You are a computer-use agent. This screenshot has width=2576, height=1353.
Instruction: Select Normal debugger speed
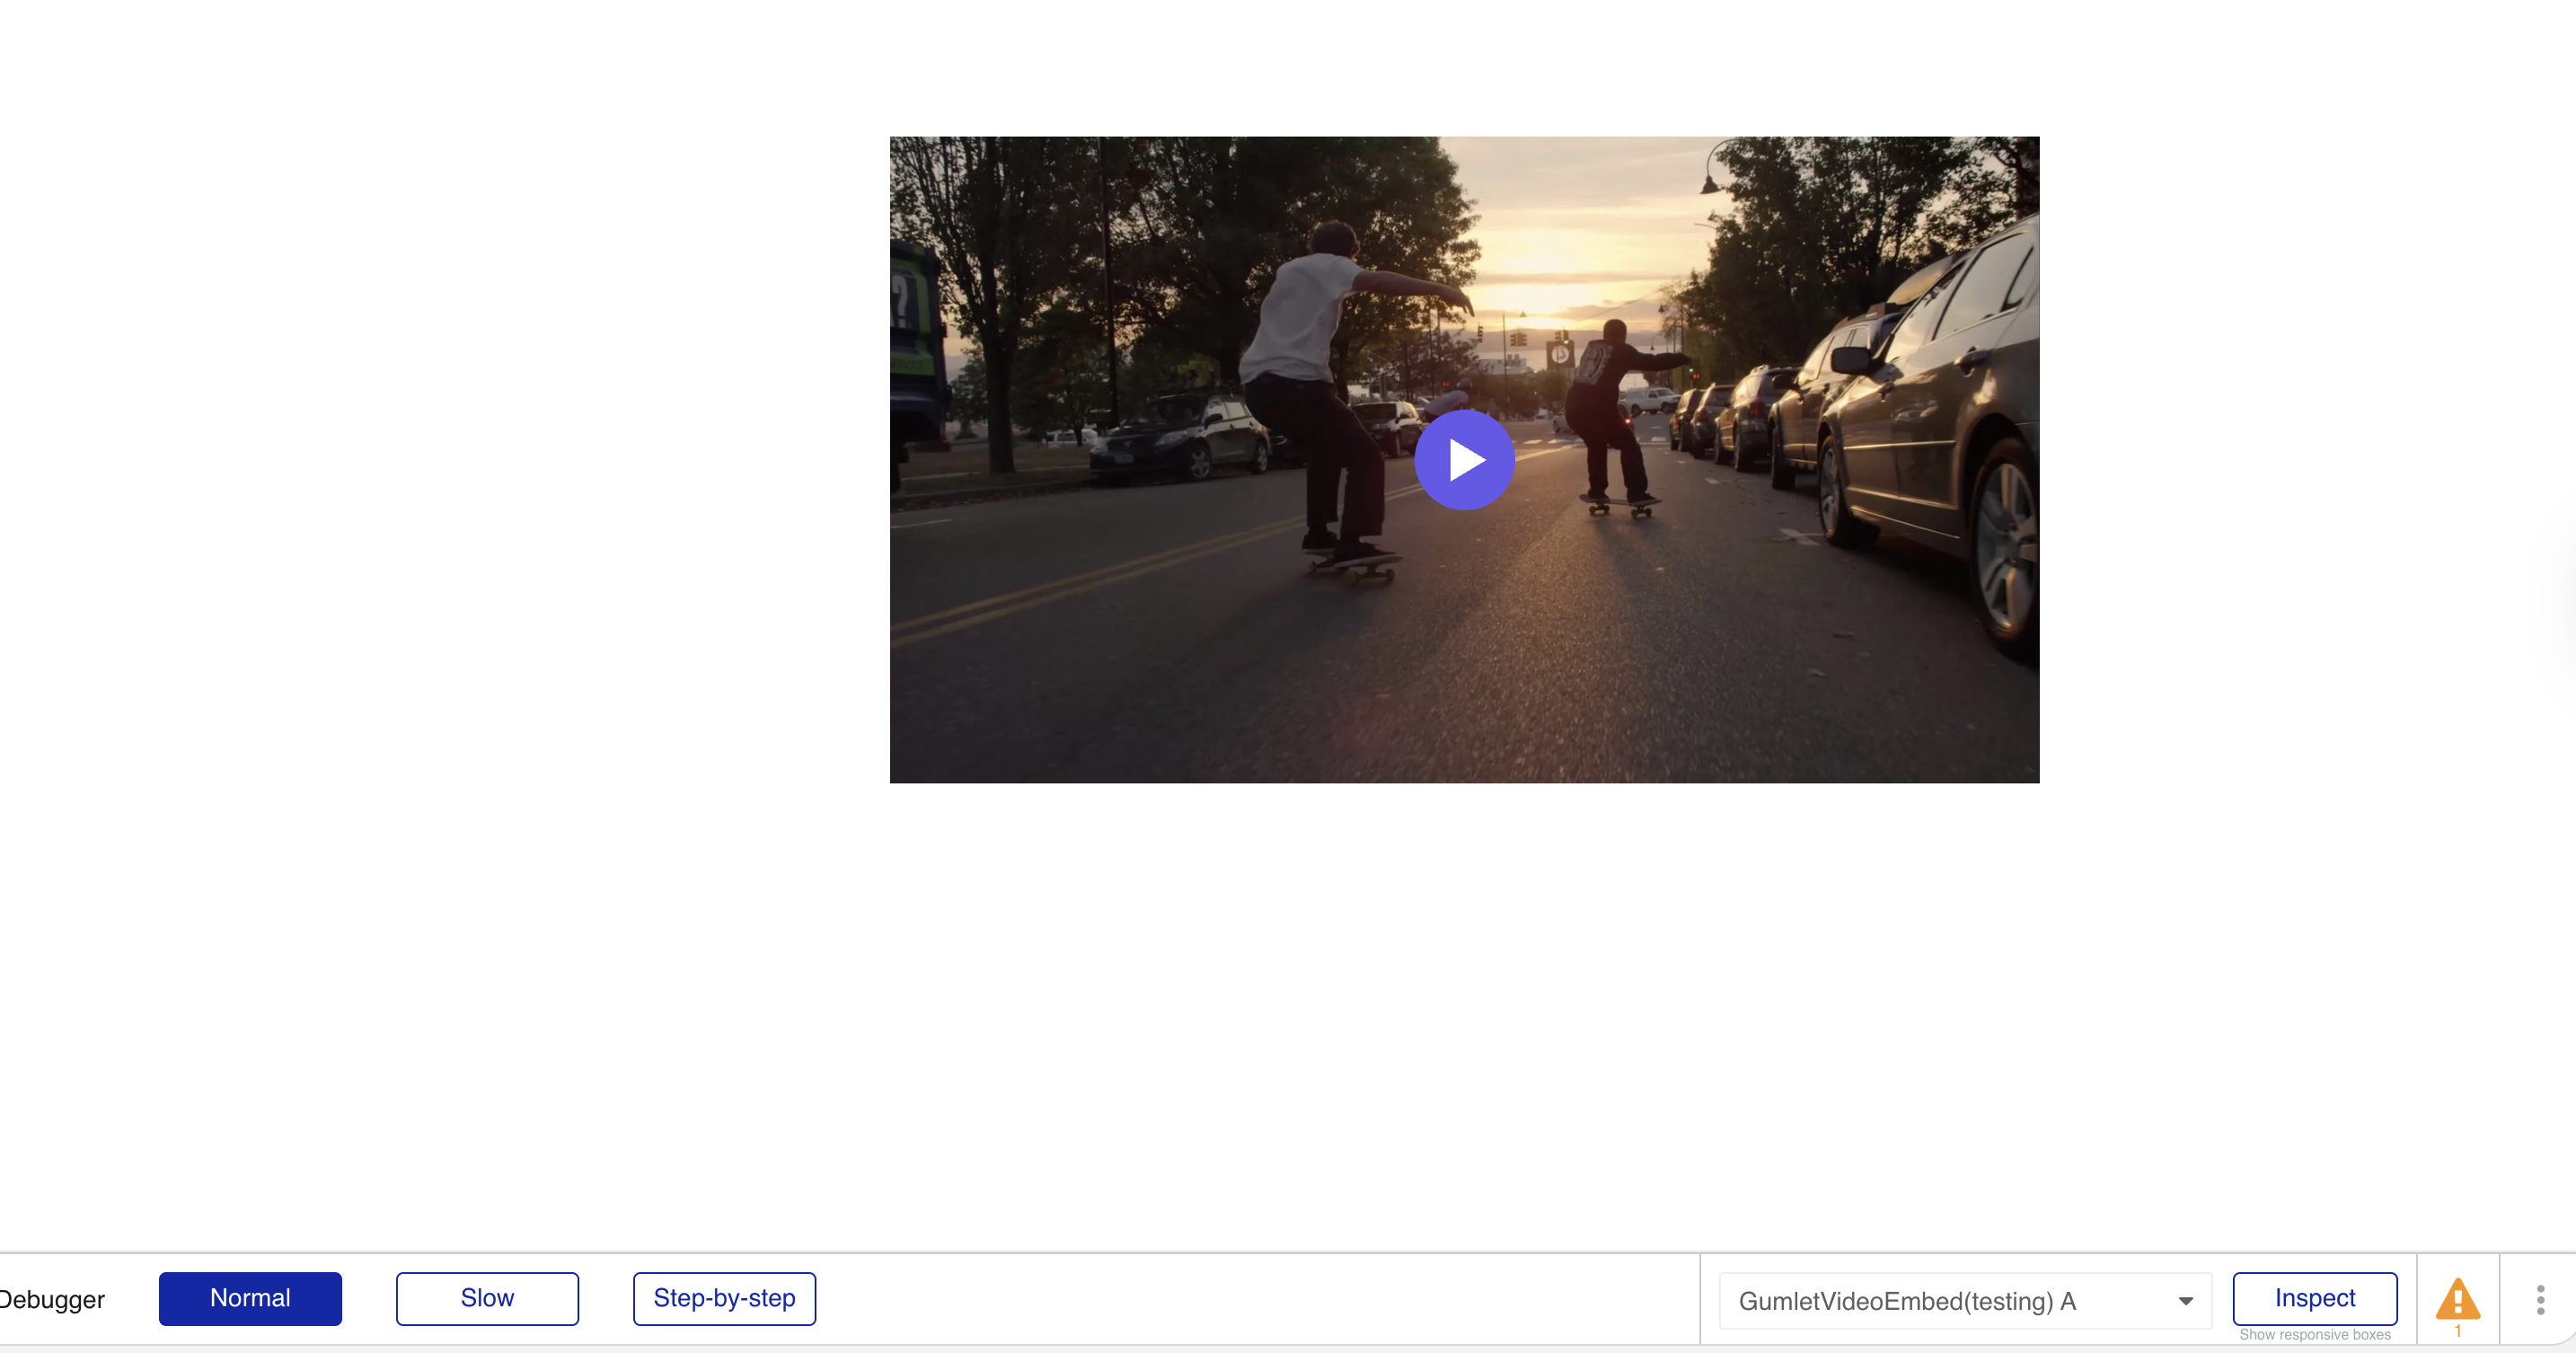pos(250,1298)
